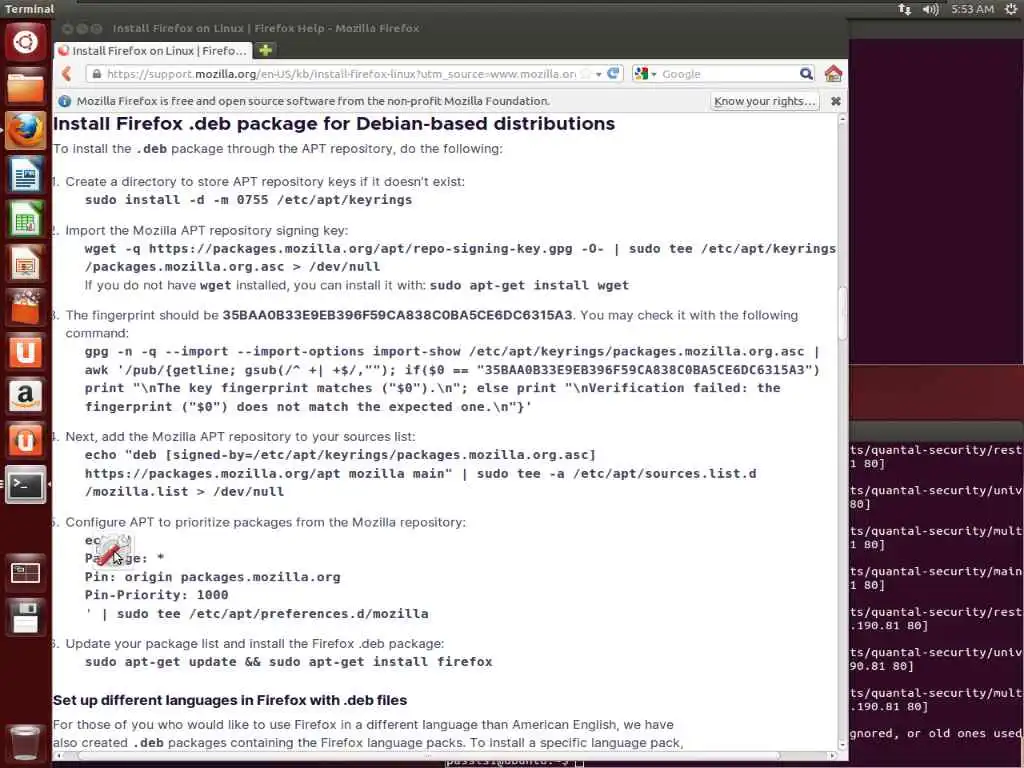Open the floppy drive launcher icon
Viewport: 1024px width, 768px height.
[x=25, y=618]
